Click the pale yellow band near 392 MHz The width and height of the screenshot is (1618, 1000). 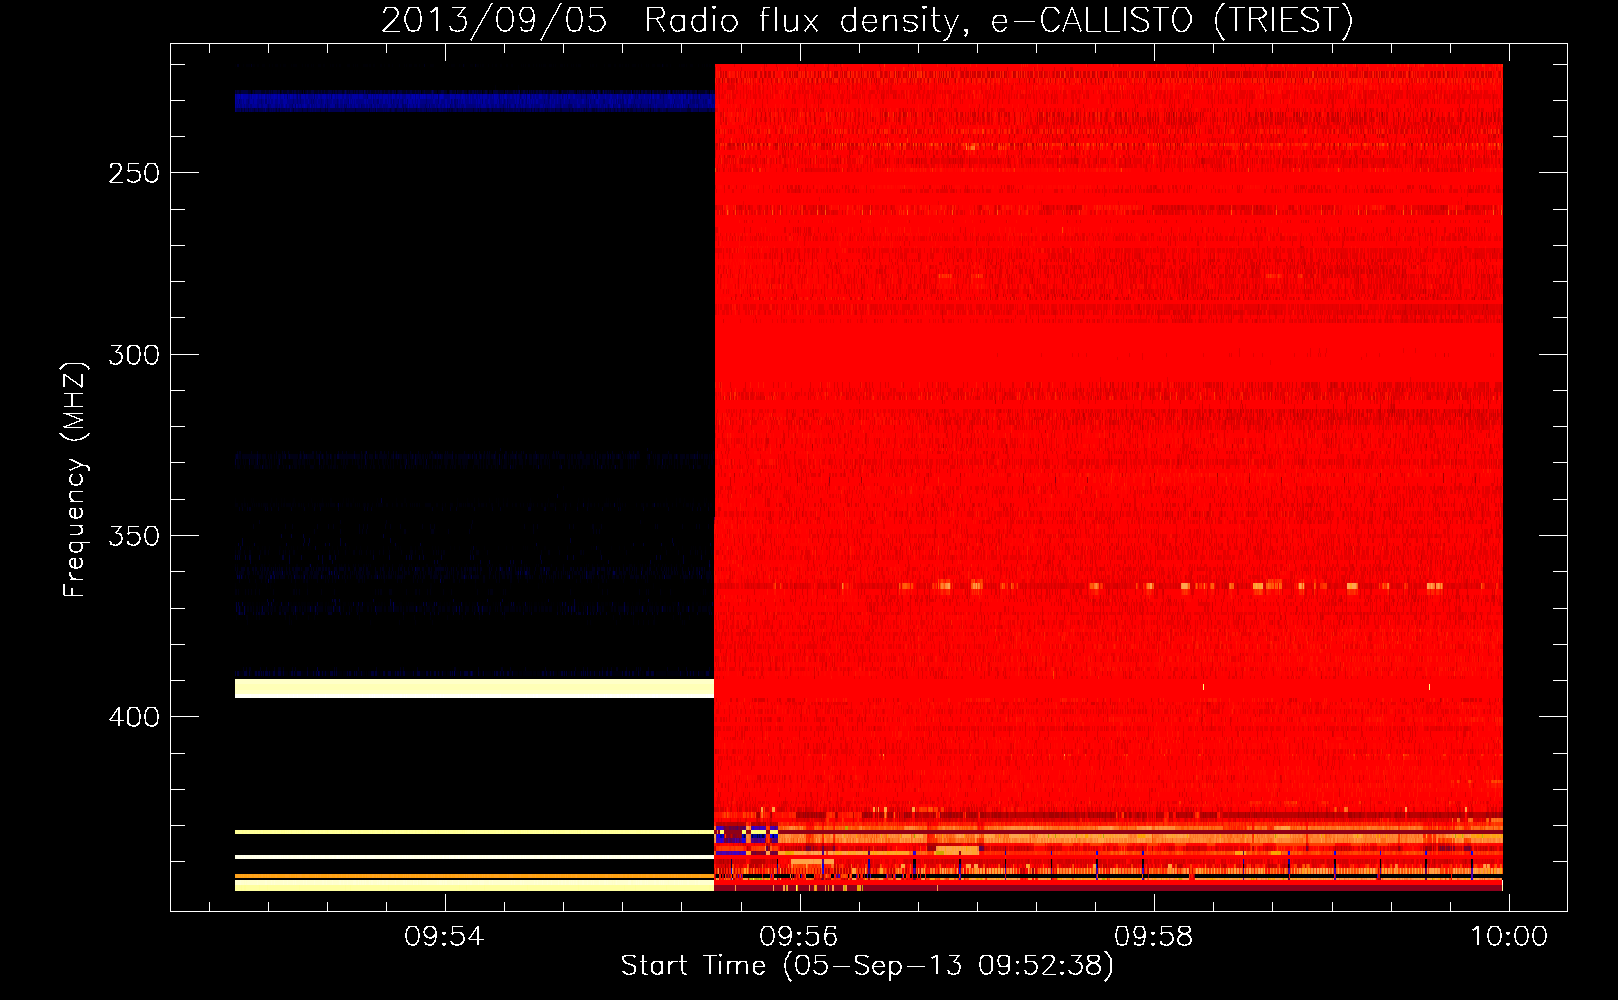[x=475, y=688]
